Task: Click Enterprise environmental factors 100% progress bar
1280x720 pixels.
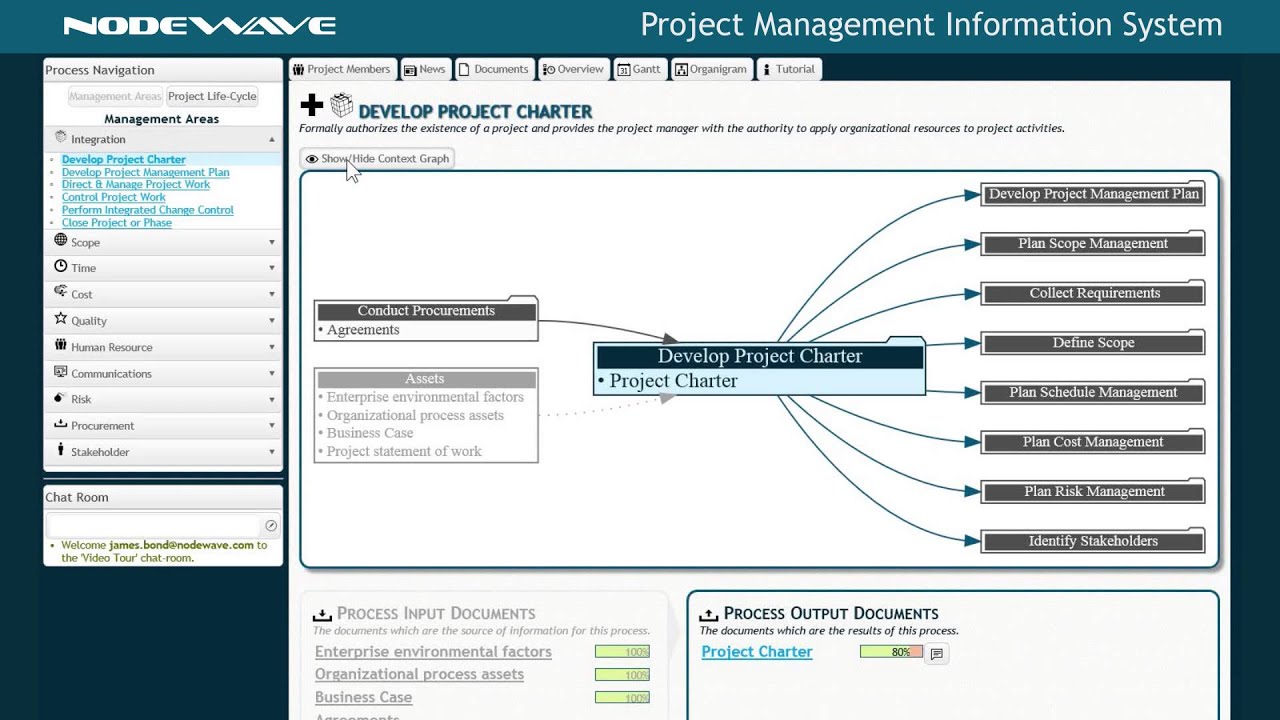Action: pos(622,652)
